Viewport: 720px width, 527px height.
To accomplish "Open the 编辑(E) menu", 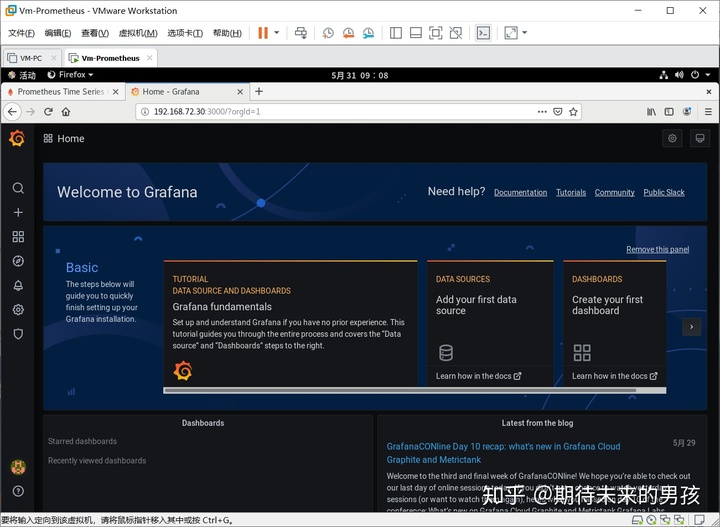I will tap(58, 33).
